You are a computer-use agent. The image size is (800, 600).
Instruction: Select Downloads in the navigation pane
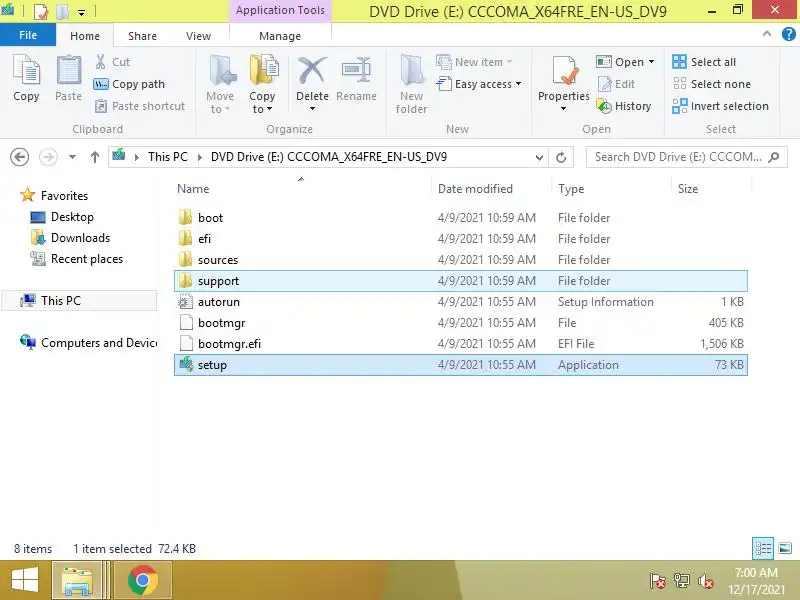click(81, 238)
